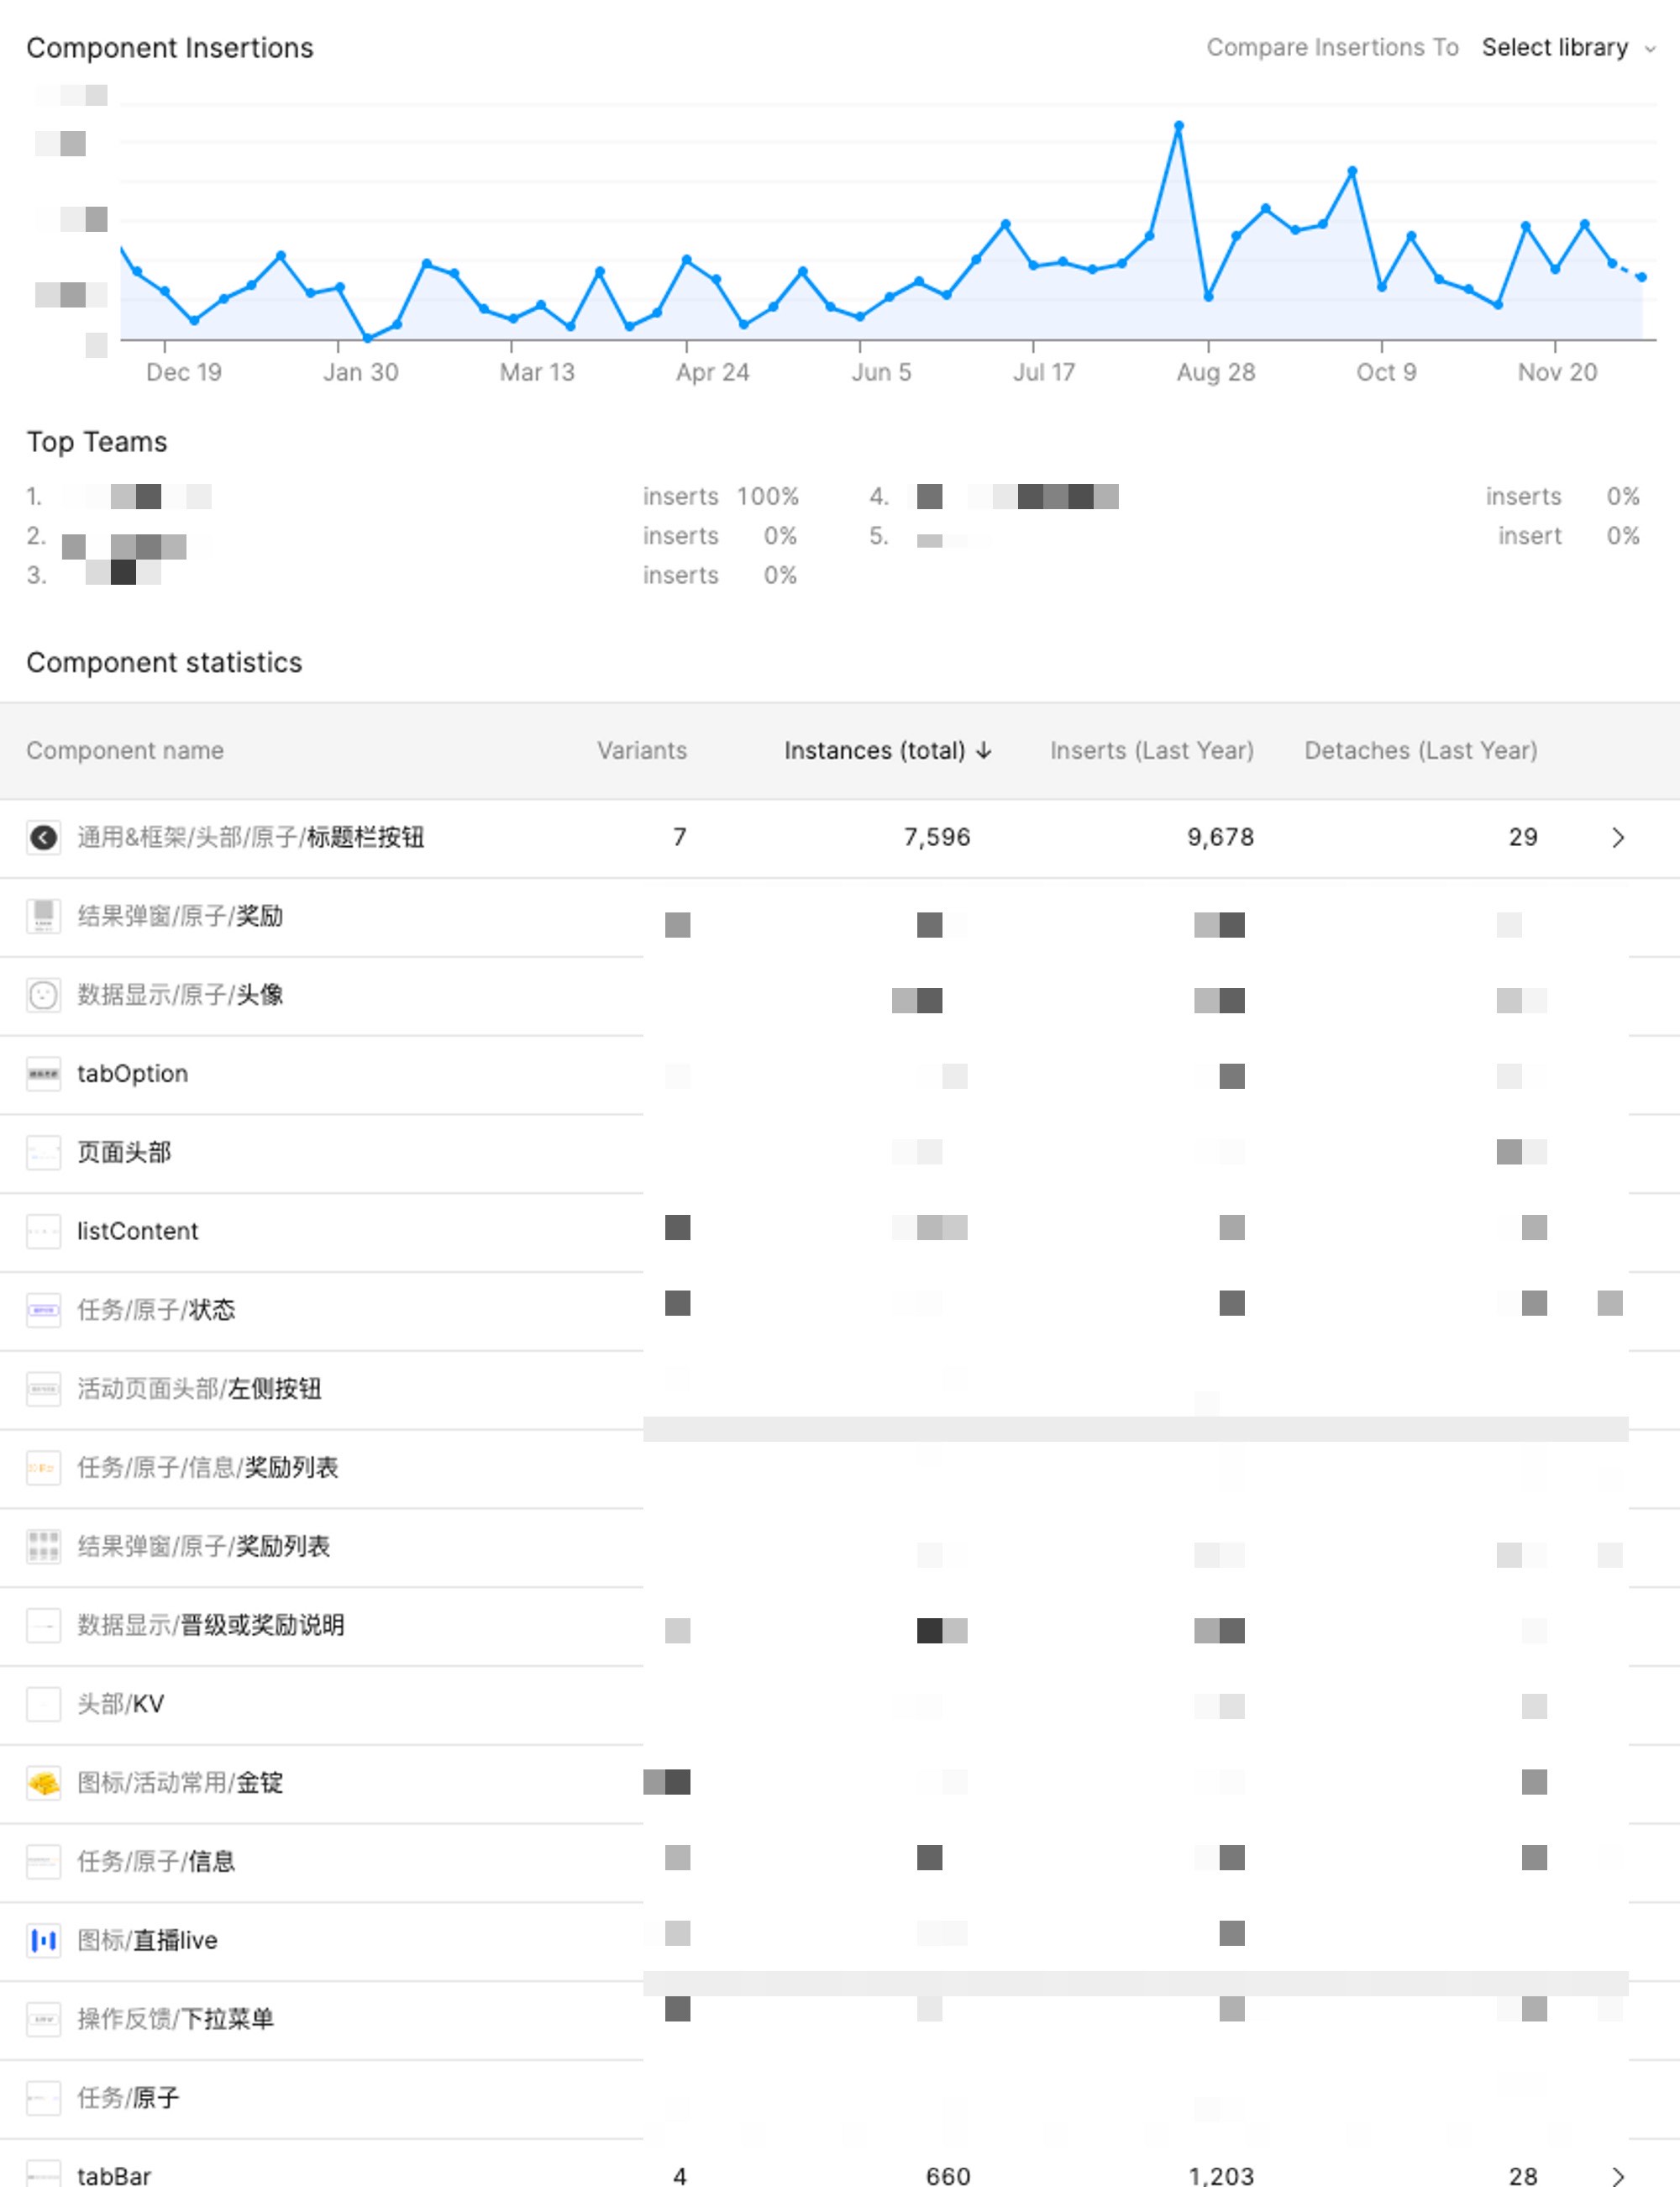The width and height of the screenshot is (1680, 2187).
Task: Click the 活动页面头部/左侧按钮 thumbnail icon
Action: tap(43, 1389)
